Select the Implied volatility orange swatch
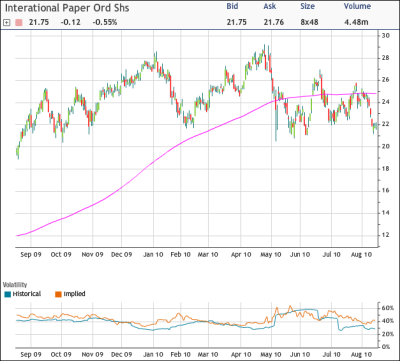Screen dimensions: 400x361 click(x=58, y=294)
